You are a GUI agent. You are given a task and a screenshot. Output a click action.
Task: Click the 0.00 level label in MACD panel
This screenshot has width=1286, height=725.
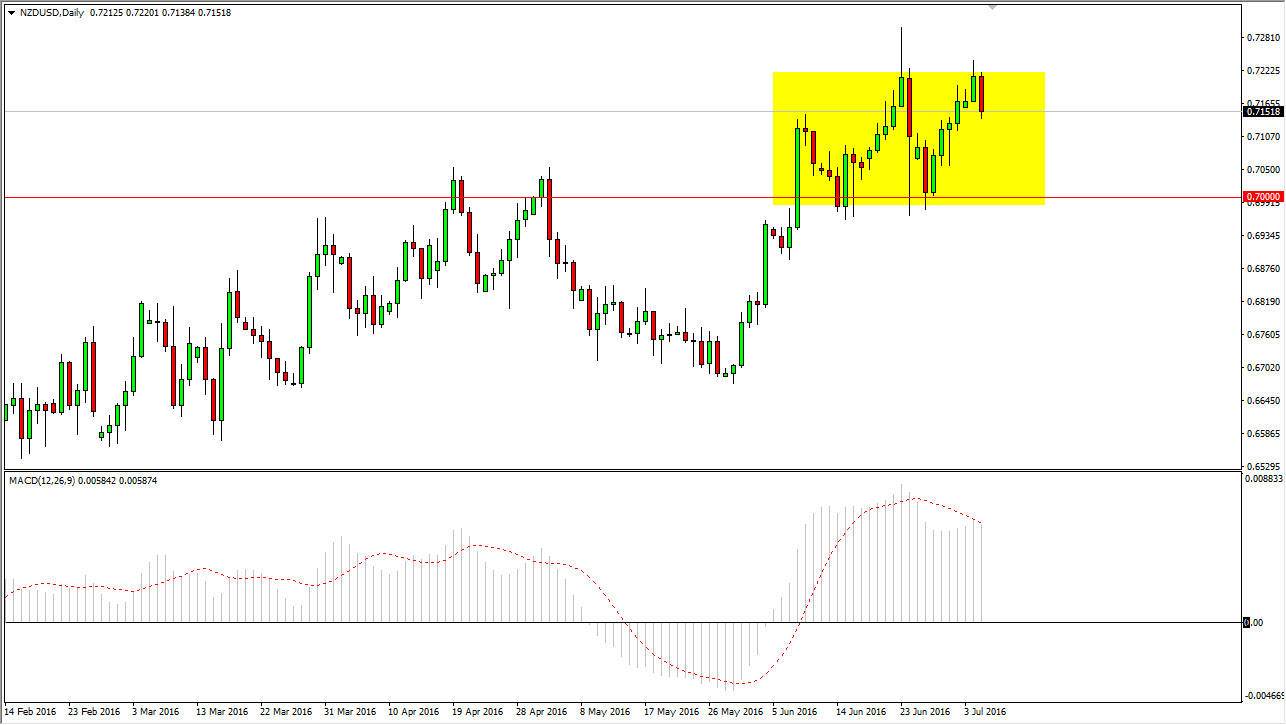point(1253,620)
